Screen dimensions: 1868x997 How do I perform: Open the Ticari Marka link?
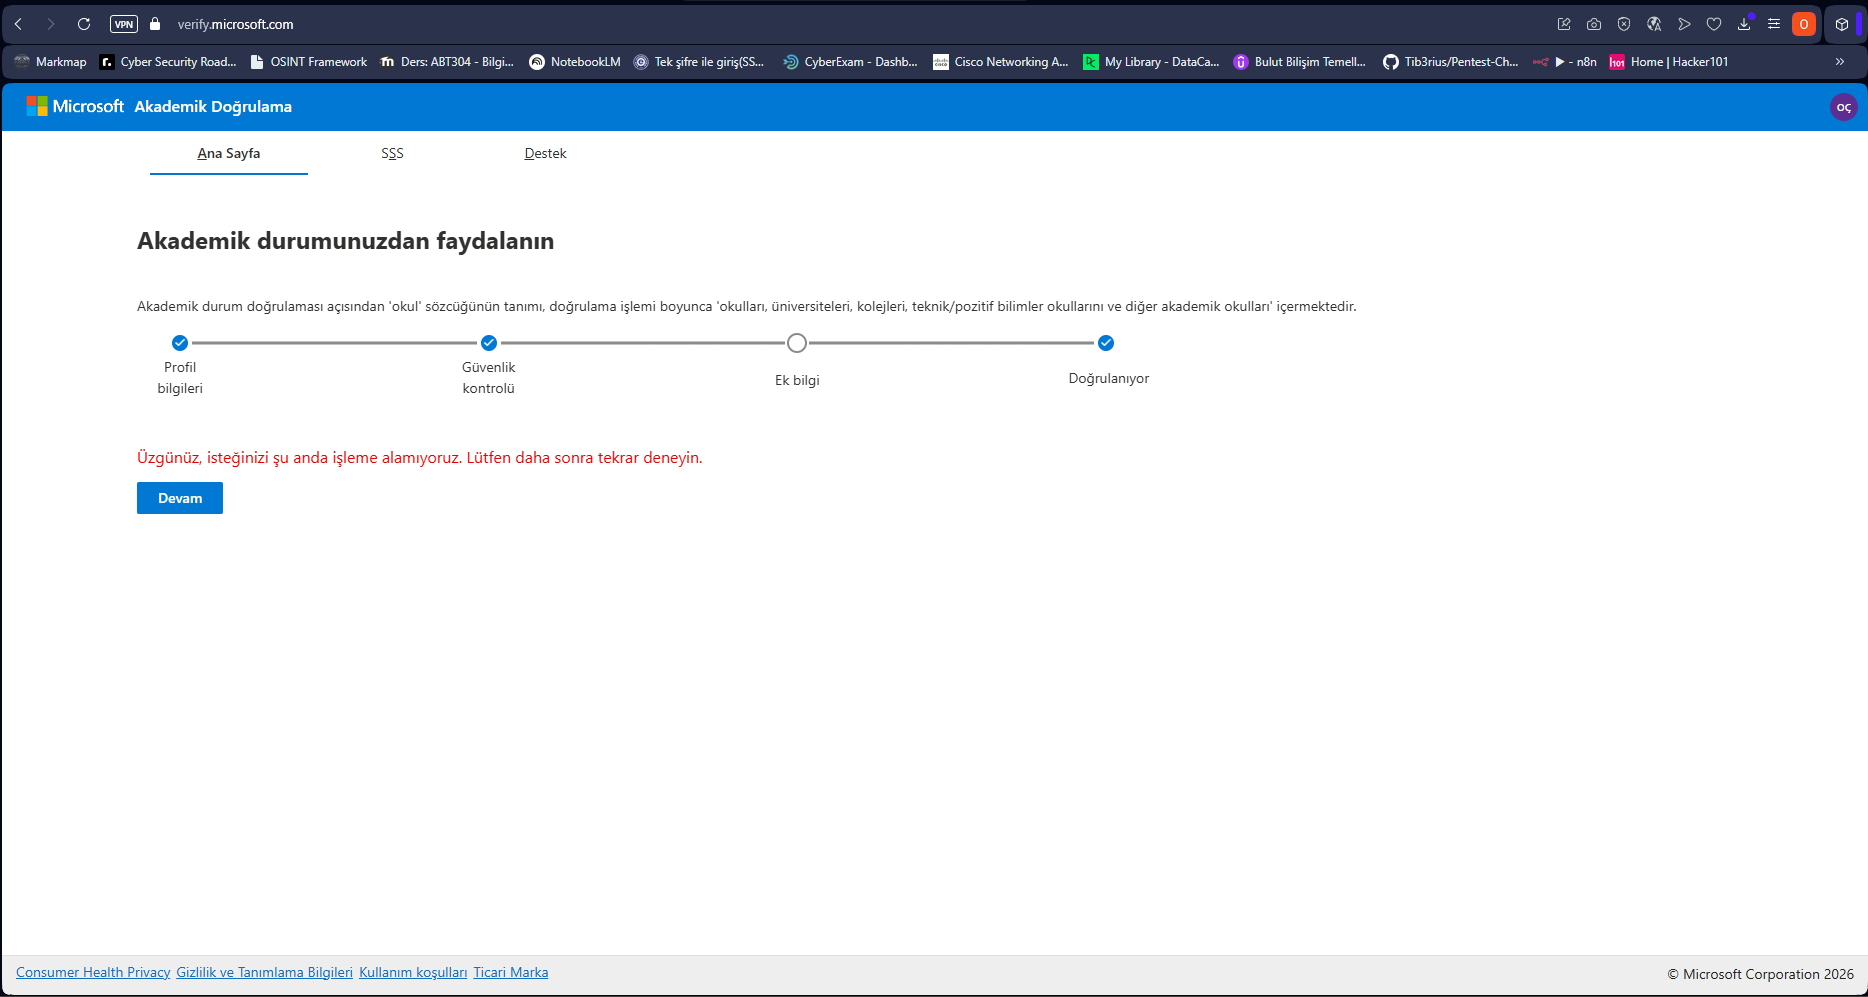(511, 972)
